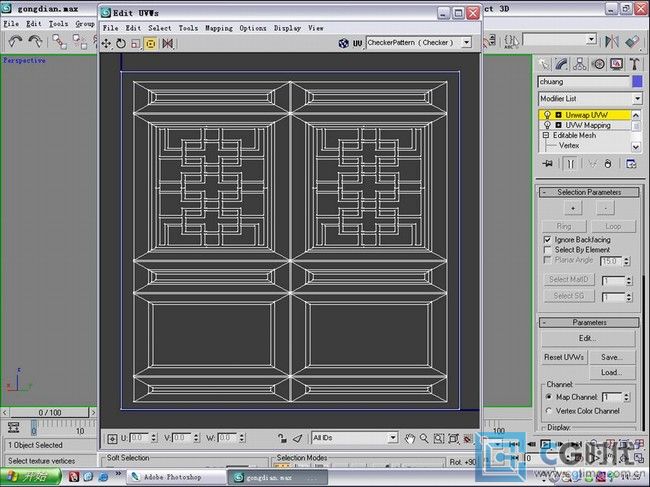650x487 pixels.
Task: Click Configure Modifier Sets icon
Action: pos(631,164)
